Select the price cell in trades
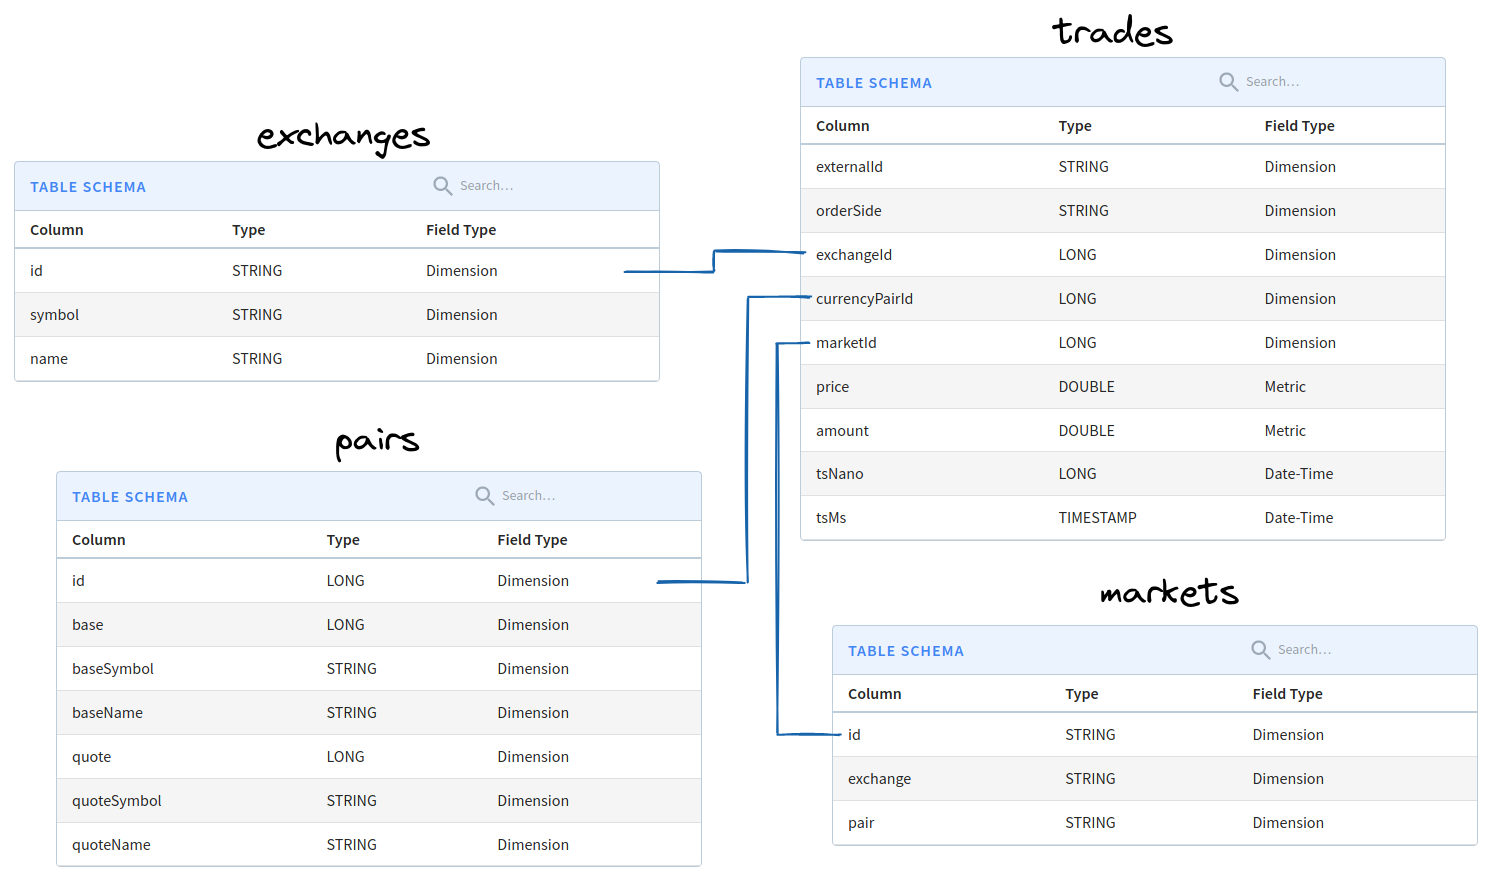Viewport: 1494px width, 886px height. 832,387
